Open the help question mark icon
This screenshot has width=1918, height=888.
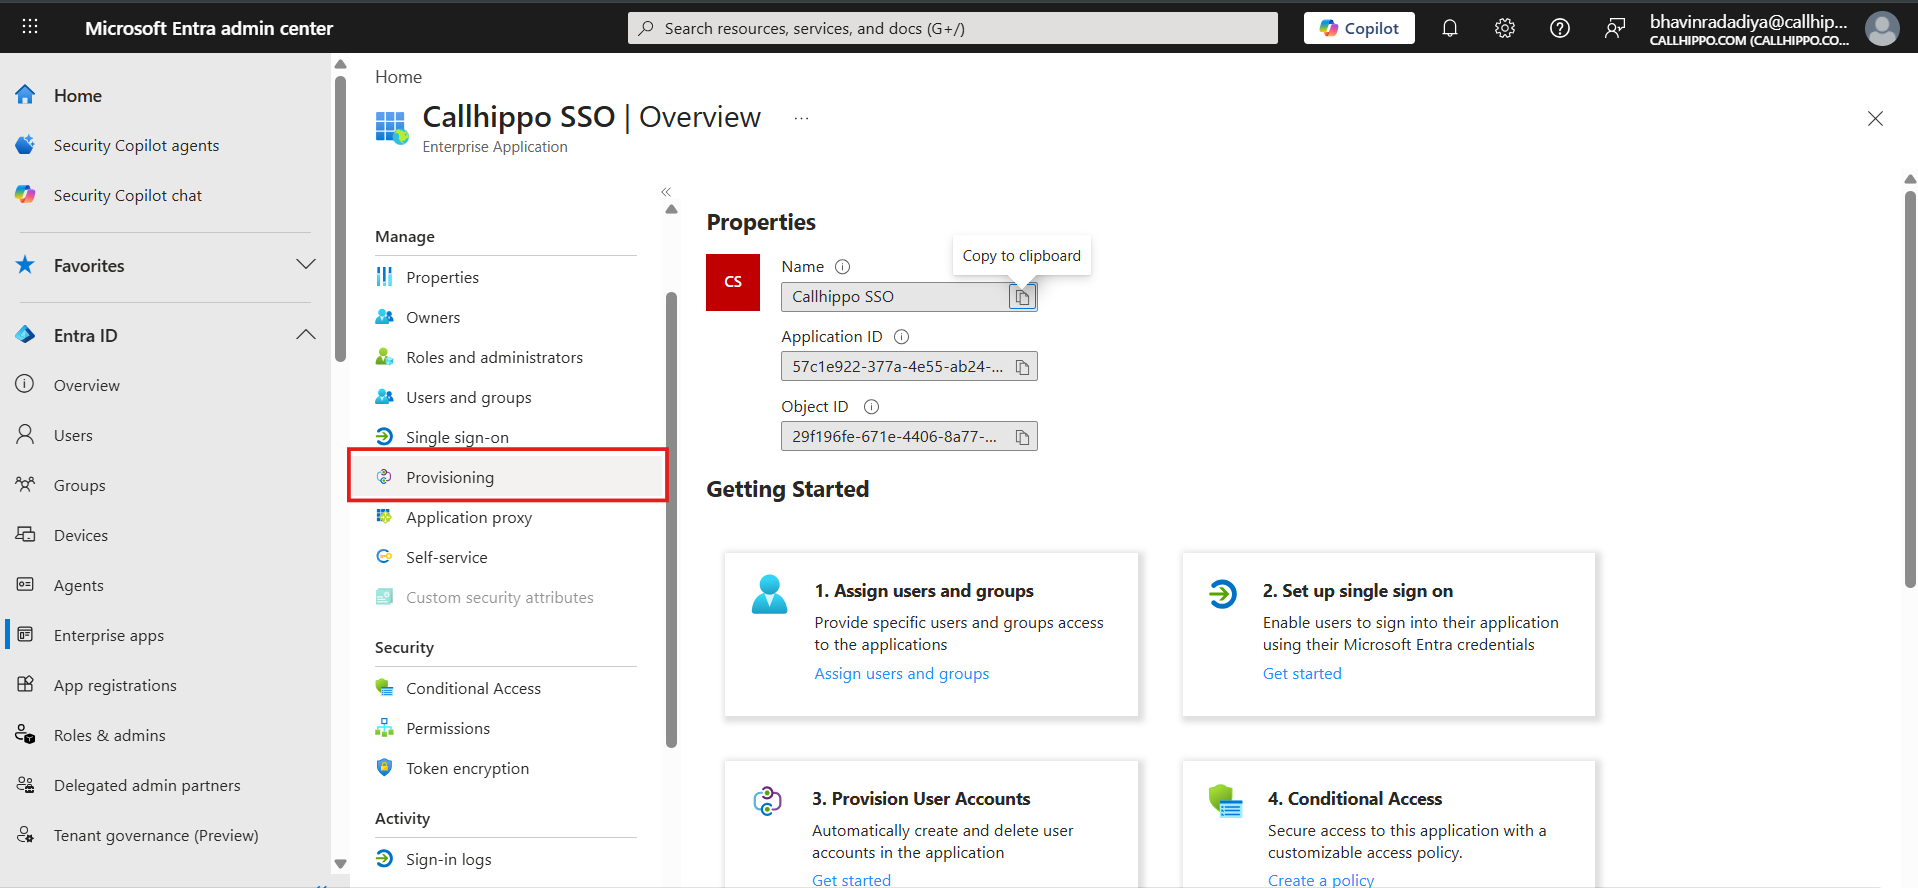click(x=1560, y=28)
